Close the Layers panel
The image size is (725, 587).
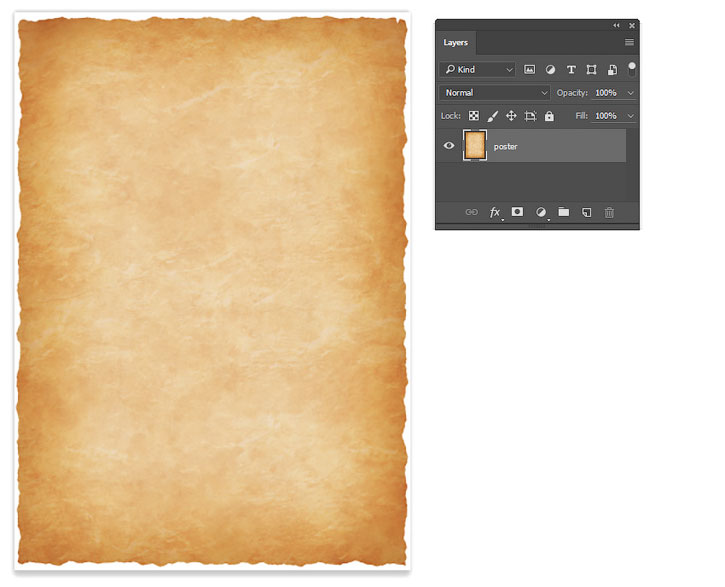click(x=632, y=25)
